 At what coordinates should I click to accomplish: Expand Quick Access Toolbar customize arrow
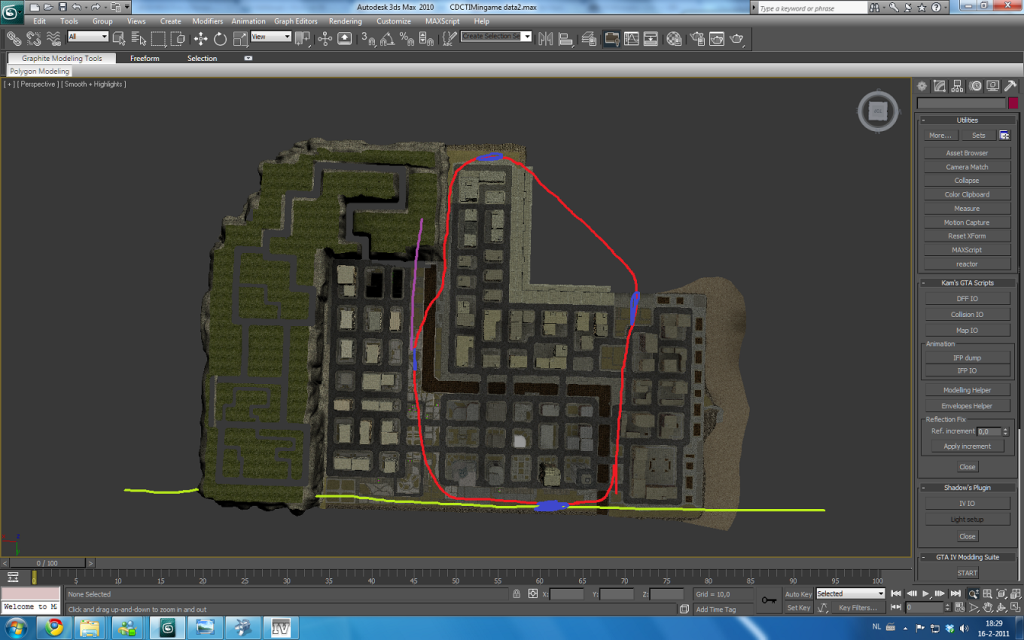pos(127,7)
